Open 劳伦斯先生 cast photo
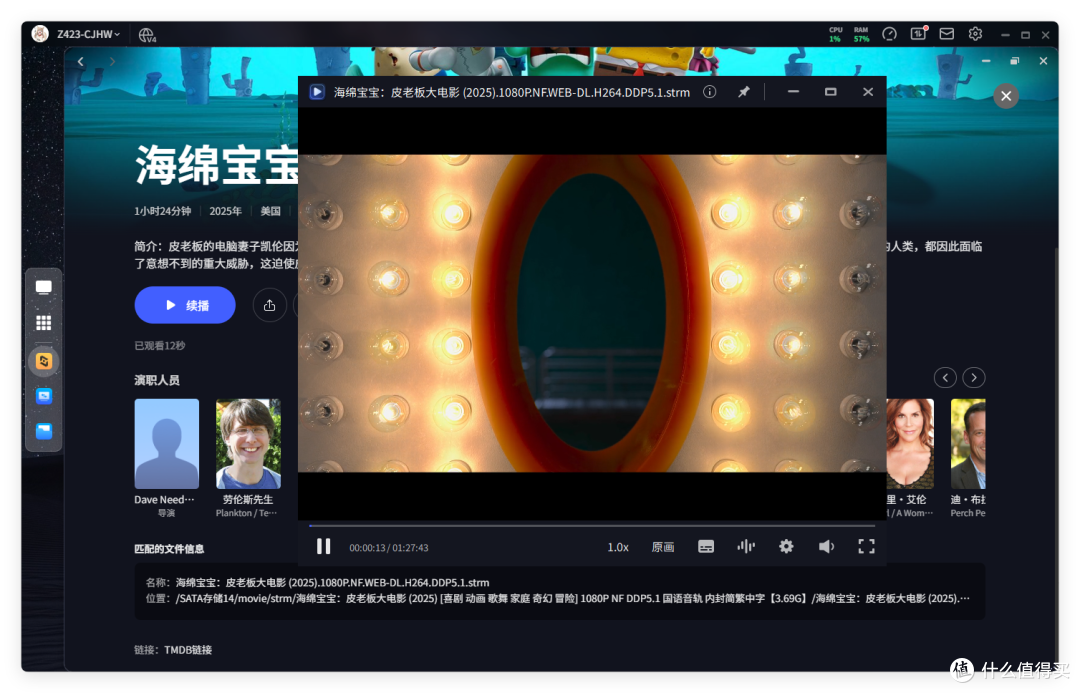The image size is (1080, 693). click(x=248, y=444)
